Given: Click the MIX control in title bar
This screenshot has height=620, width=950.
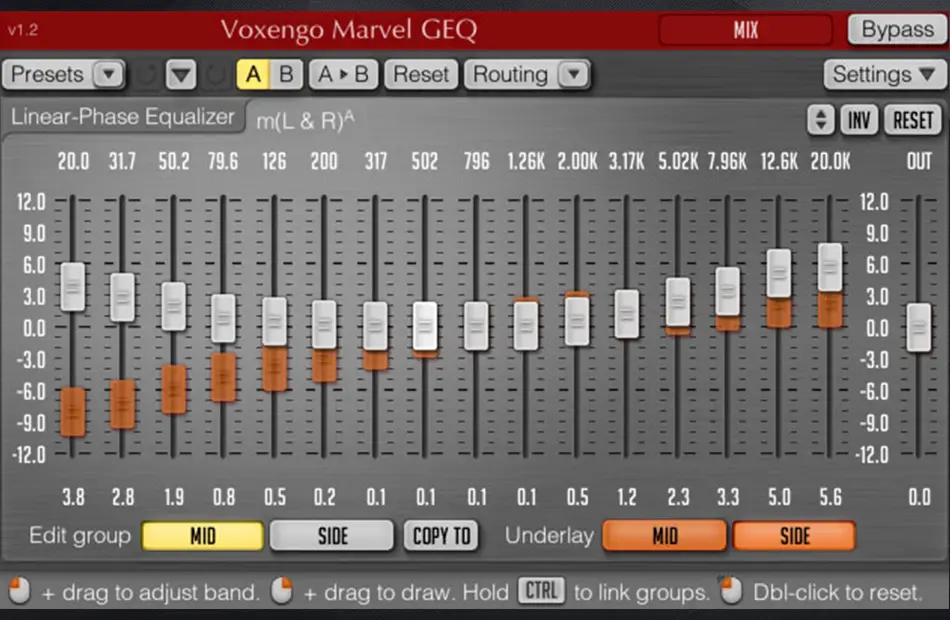Looking at the screenshot, I should pos(745,30).
